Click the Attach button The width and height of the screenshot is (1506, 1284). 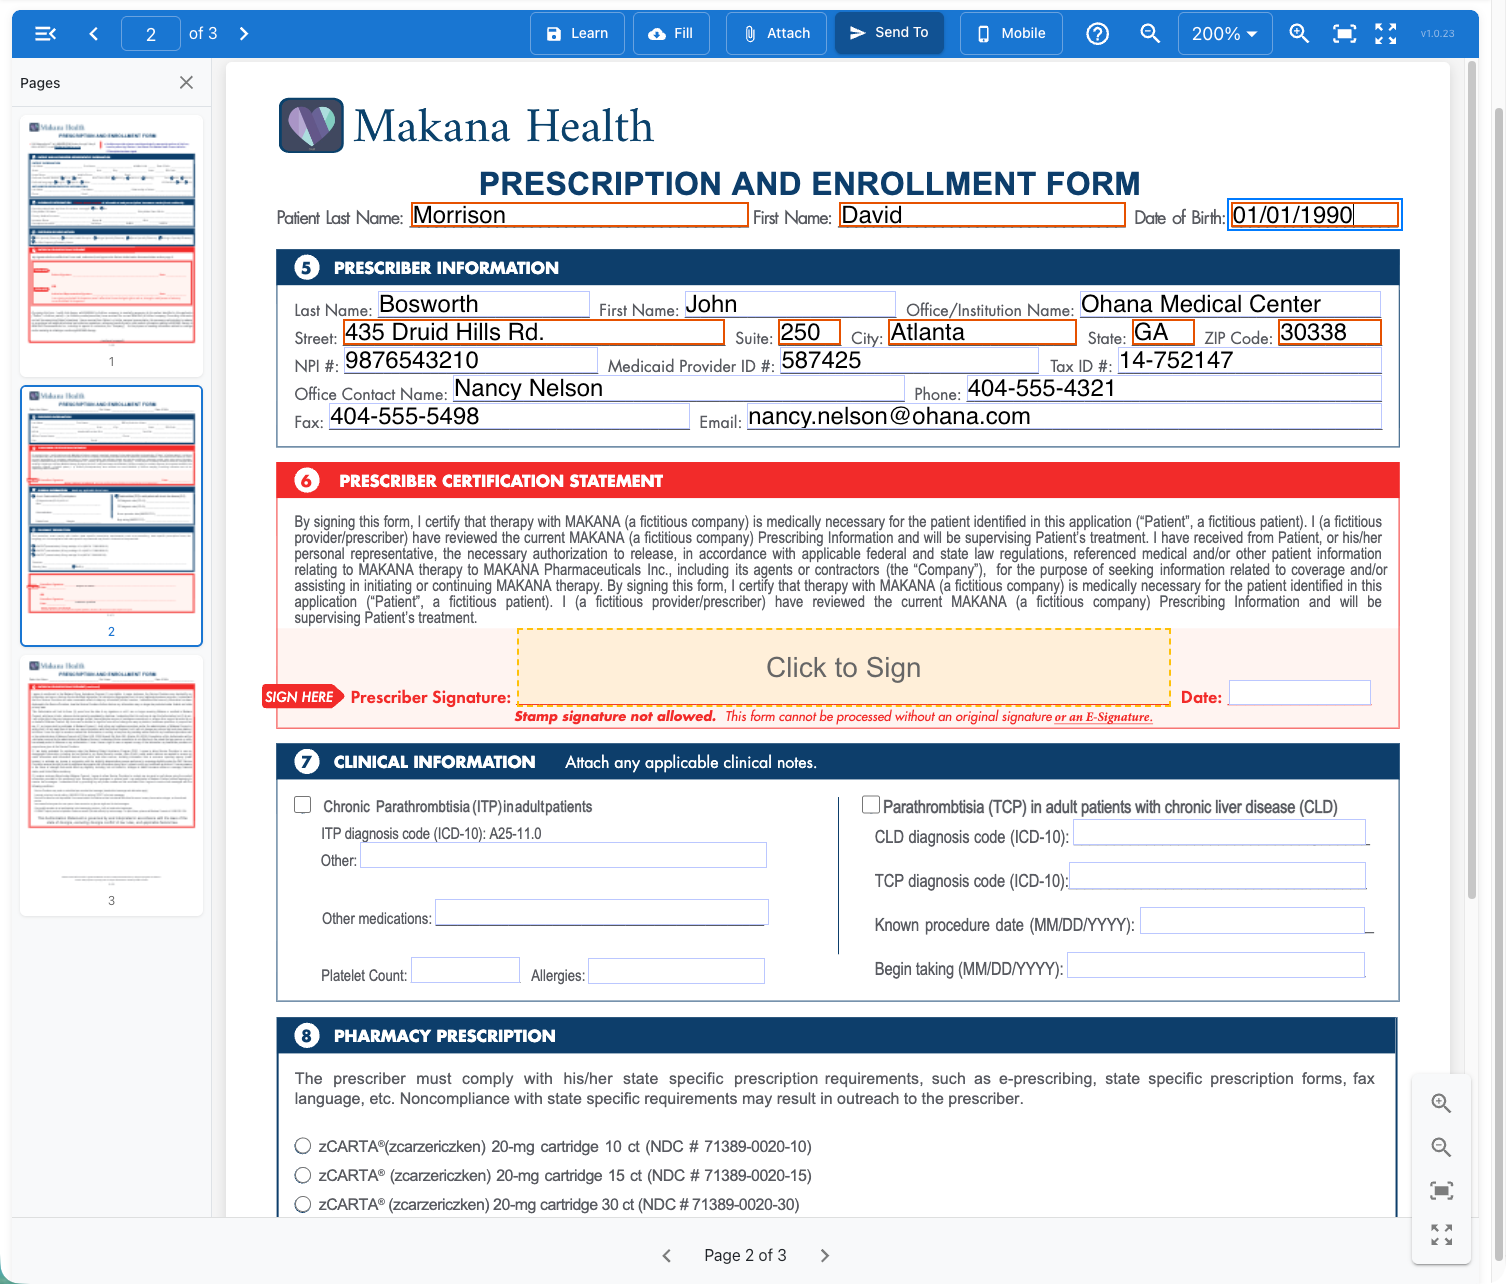[x=777, y=34]
